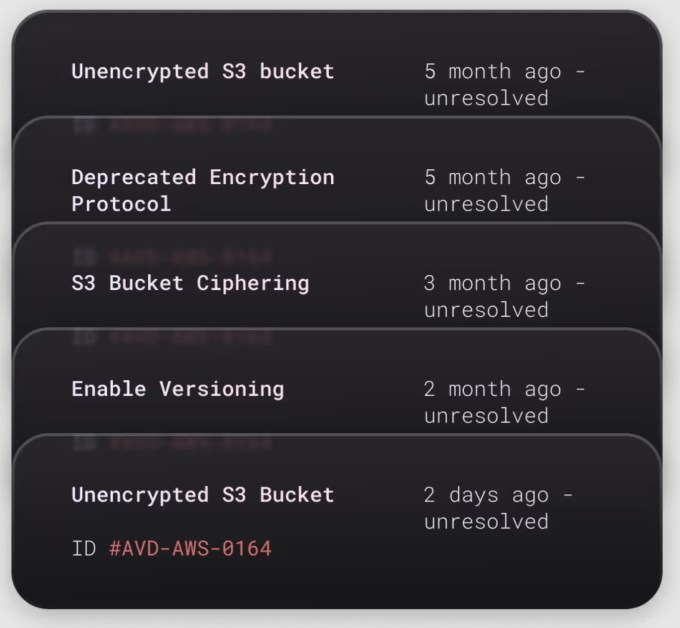Viewport: 680px width, 628px height.
Task: Click the "2 days ago" timestamp
Action: pos(486,495)
